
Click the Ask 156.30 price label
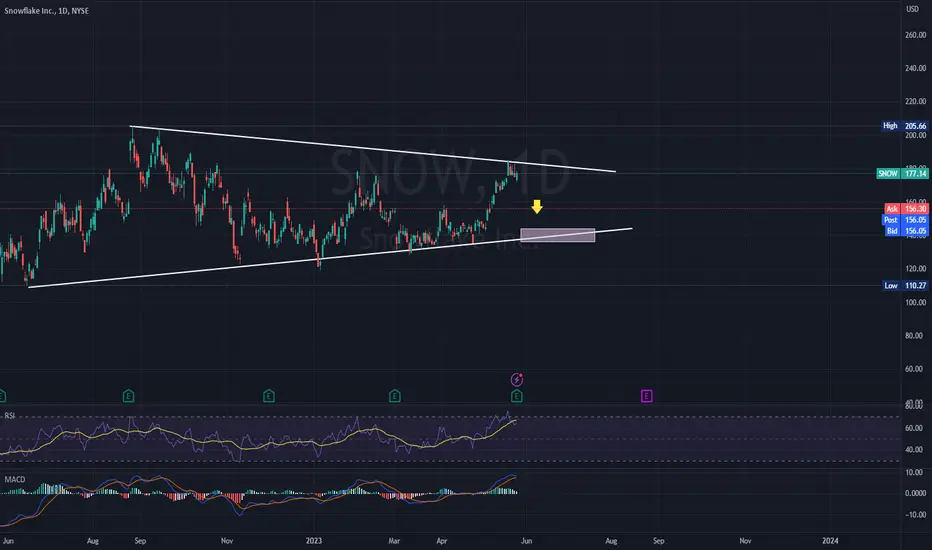coord(906,209)
